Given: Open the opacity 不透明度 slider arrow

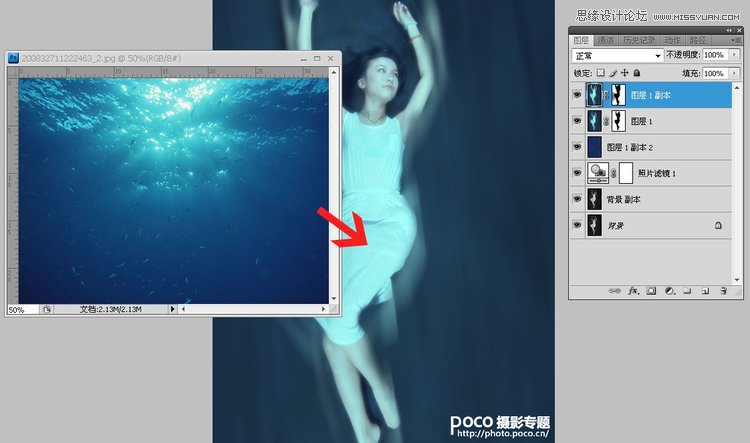Looking at the screenshot, I should (x=734, y=55).
